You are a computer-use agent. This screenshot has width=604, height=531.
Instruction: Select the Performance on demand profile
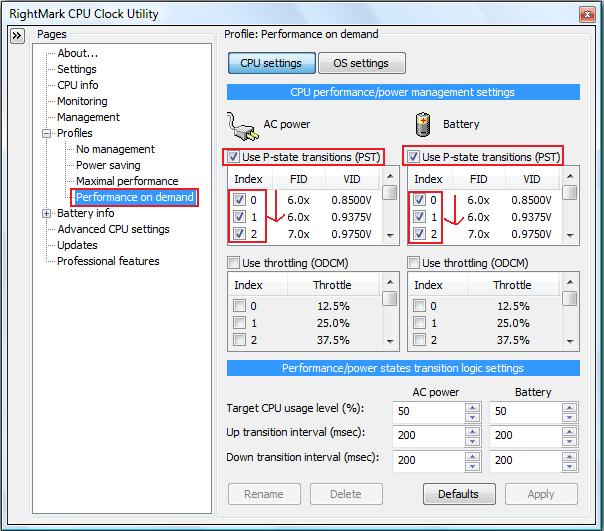point(135,197)
